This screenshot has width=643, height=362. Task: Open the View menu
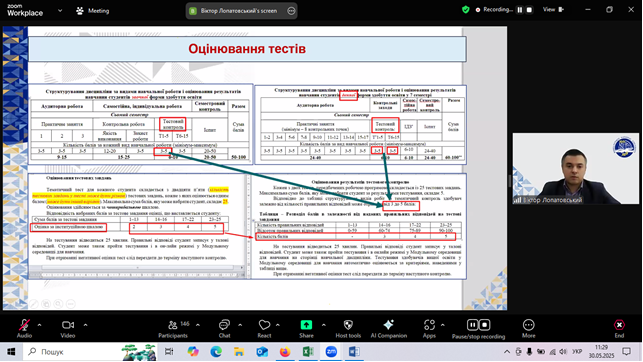point(553,9)
